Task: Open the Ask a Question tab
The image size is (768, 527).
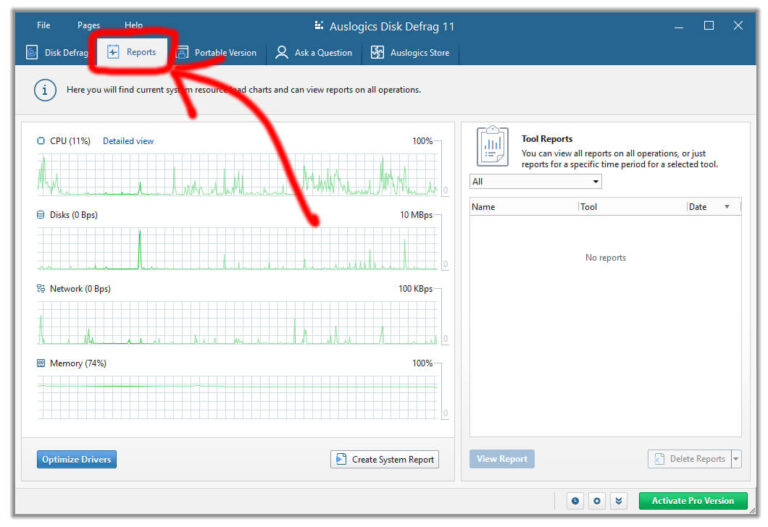Action: (x=314, y=52)
